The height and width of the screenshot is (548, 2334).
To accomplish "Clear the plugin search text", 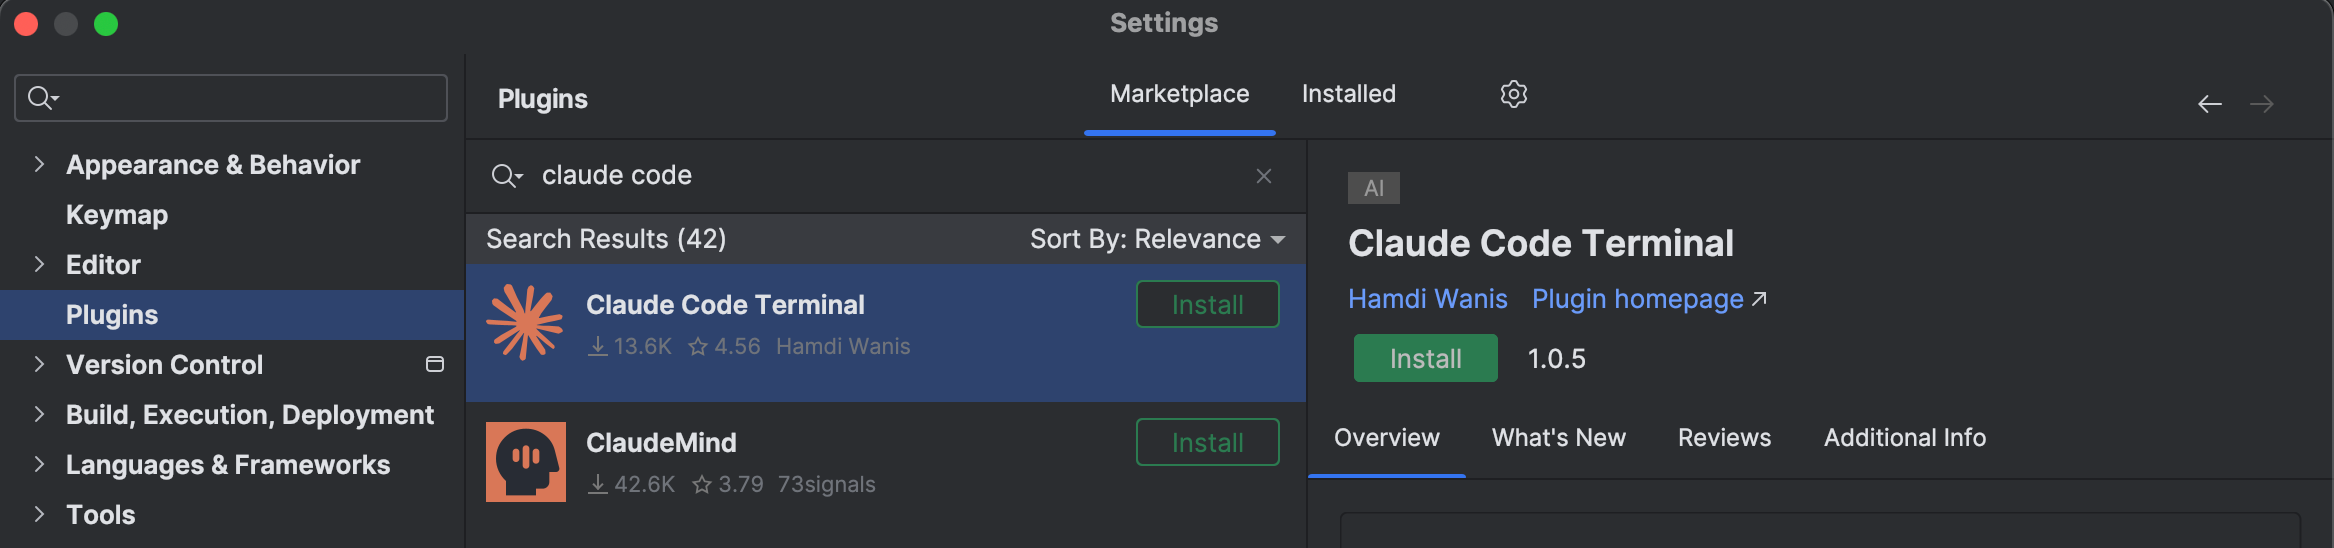I will click(1264, 176).
